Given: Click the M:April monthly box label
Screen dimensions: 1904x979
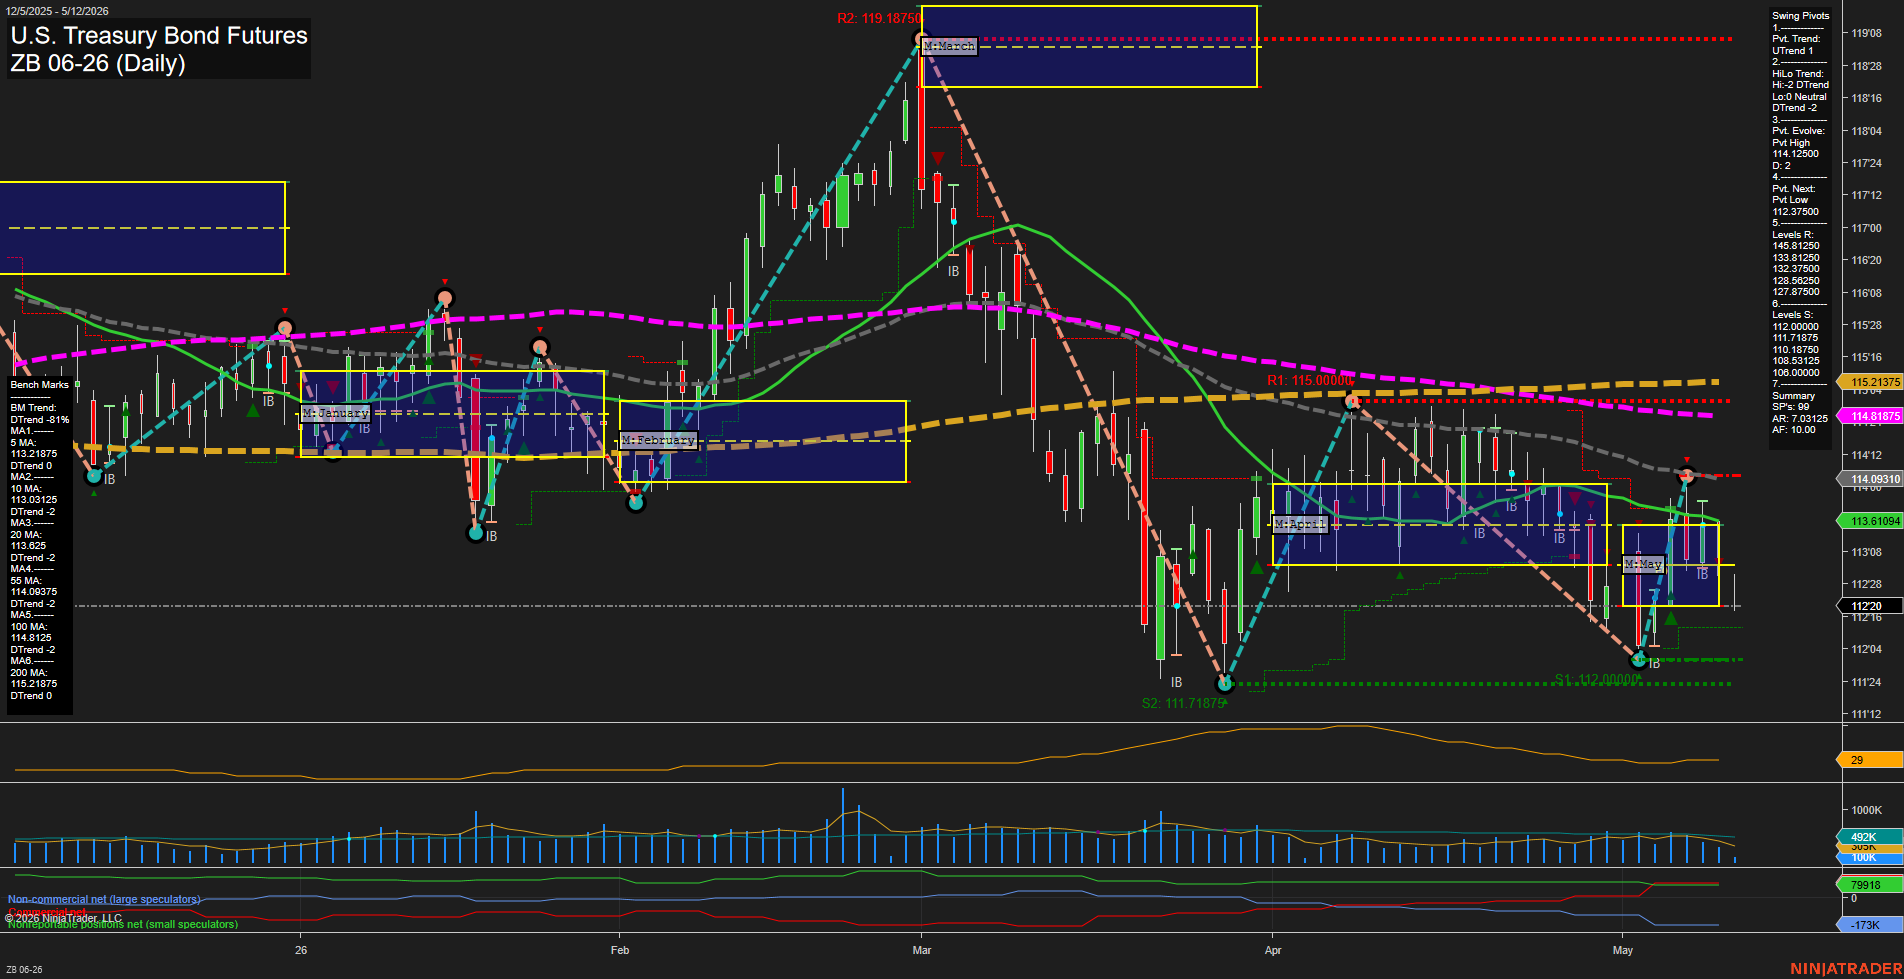Looking at the screenshot, I should (1299, 524).
